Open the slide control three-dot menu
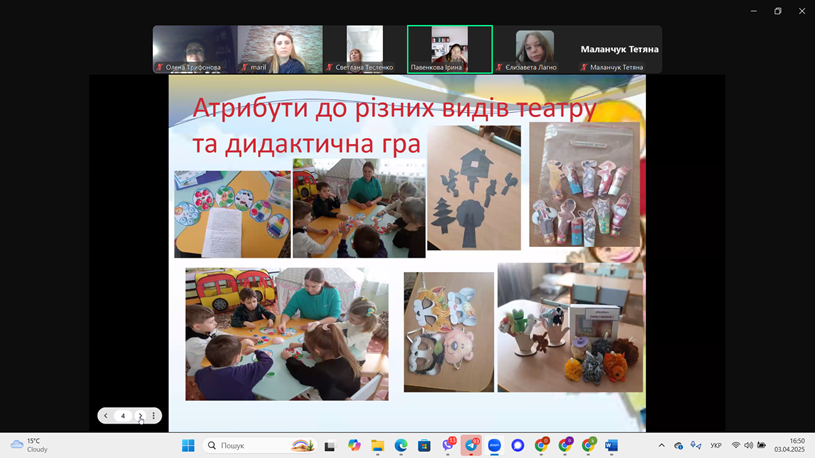 [153, 416]
